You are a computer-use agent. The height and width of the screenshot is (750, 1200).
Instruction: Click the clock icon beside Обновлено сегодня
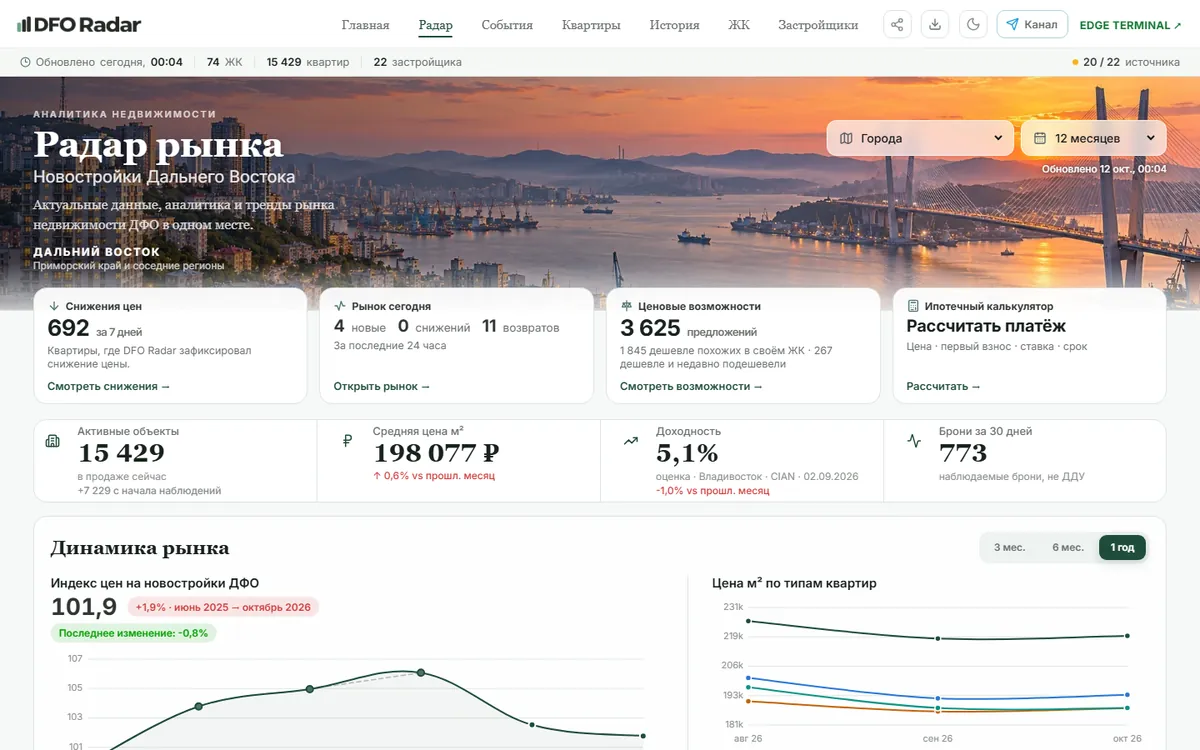(25, 62)
